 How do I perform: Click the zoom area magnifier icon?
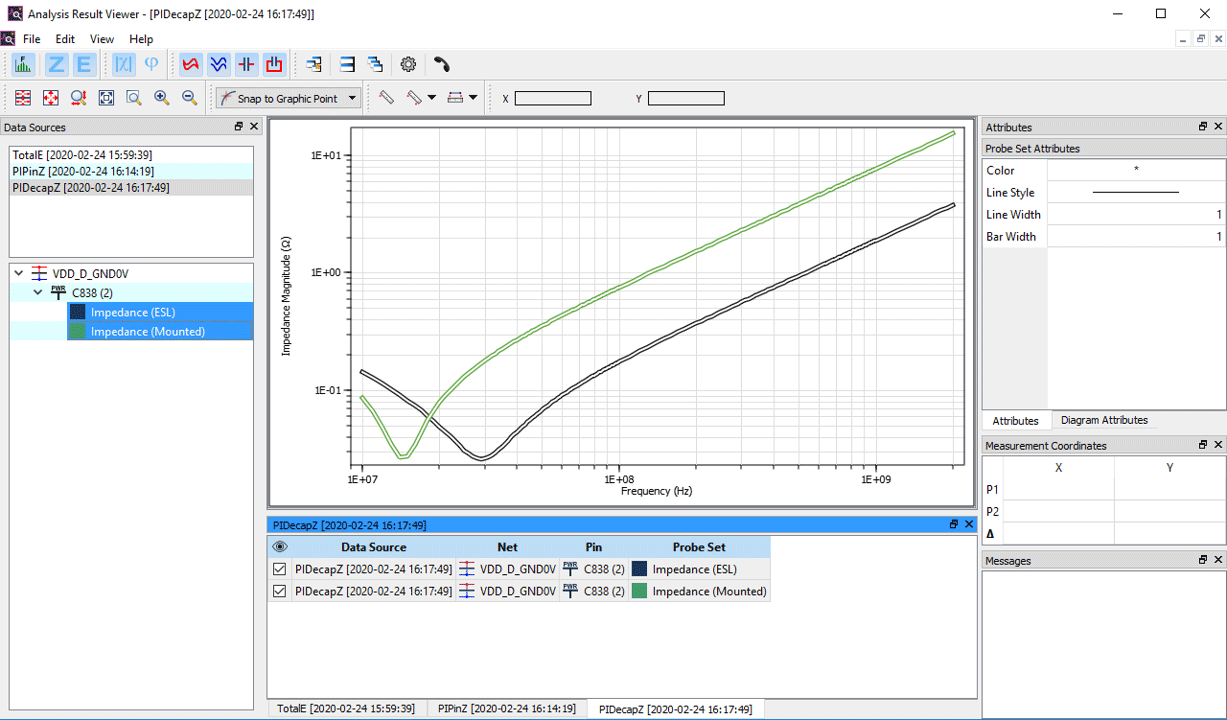pyautogui.click(x=134, y=98)
